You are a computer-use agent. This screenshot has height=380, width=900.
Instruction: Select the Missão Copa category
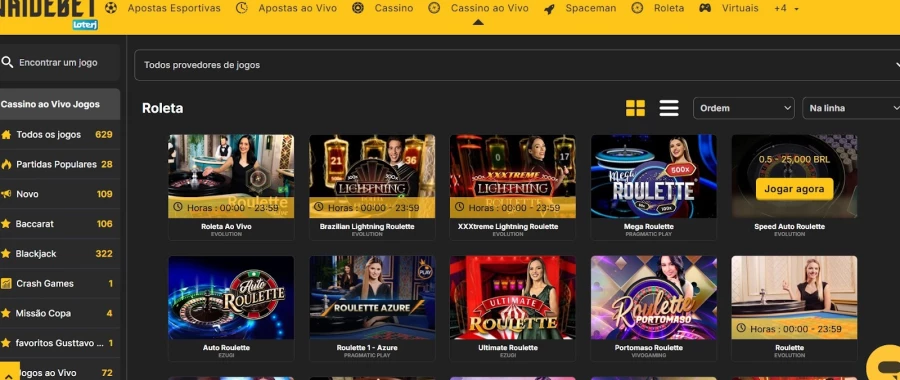coord(60,313)
